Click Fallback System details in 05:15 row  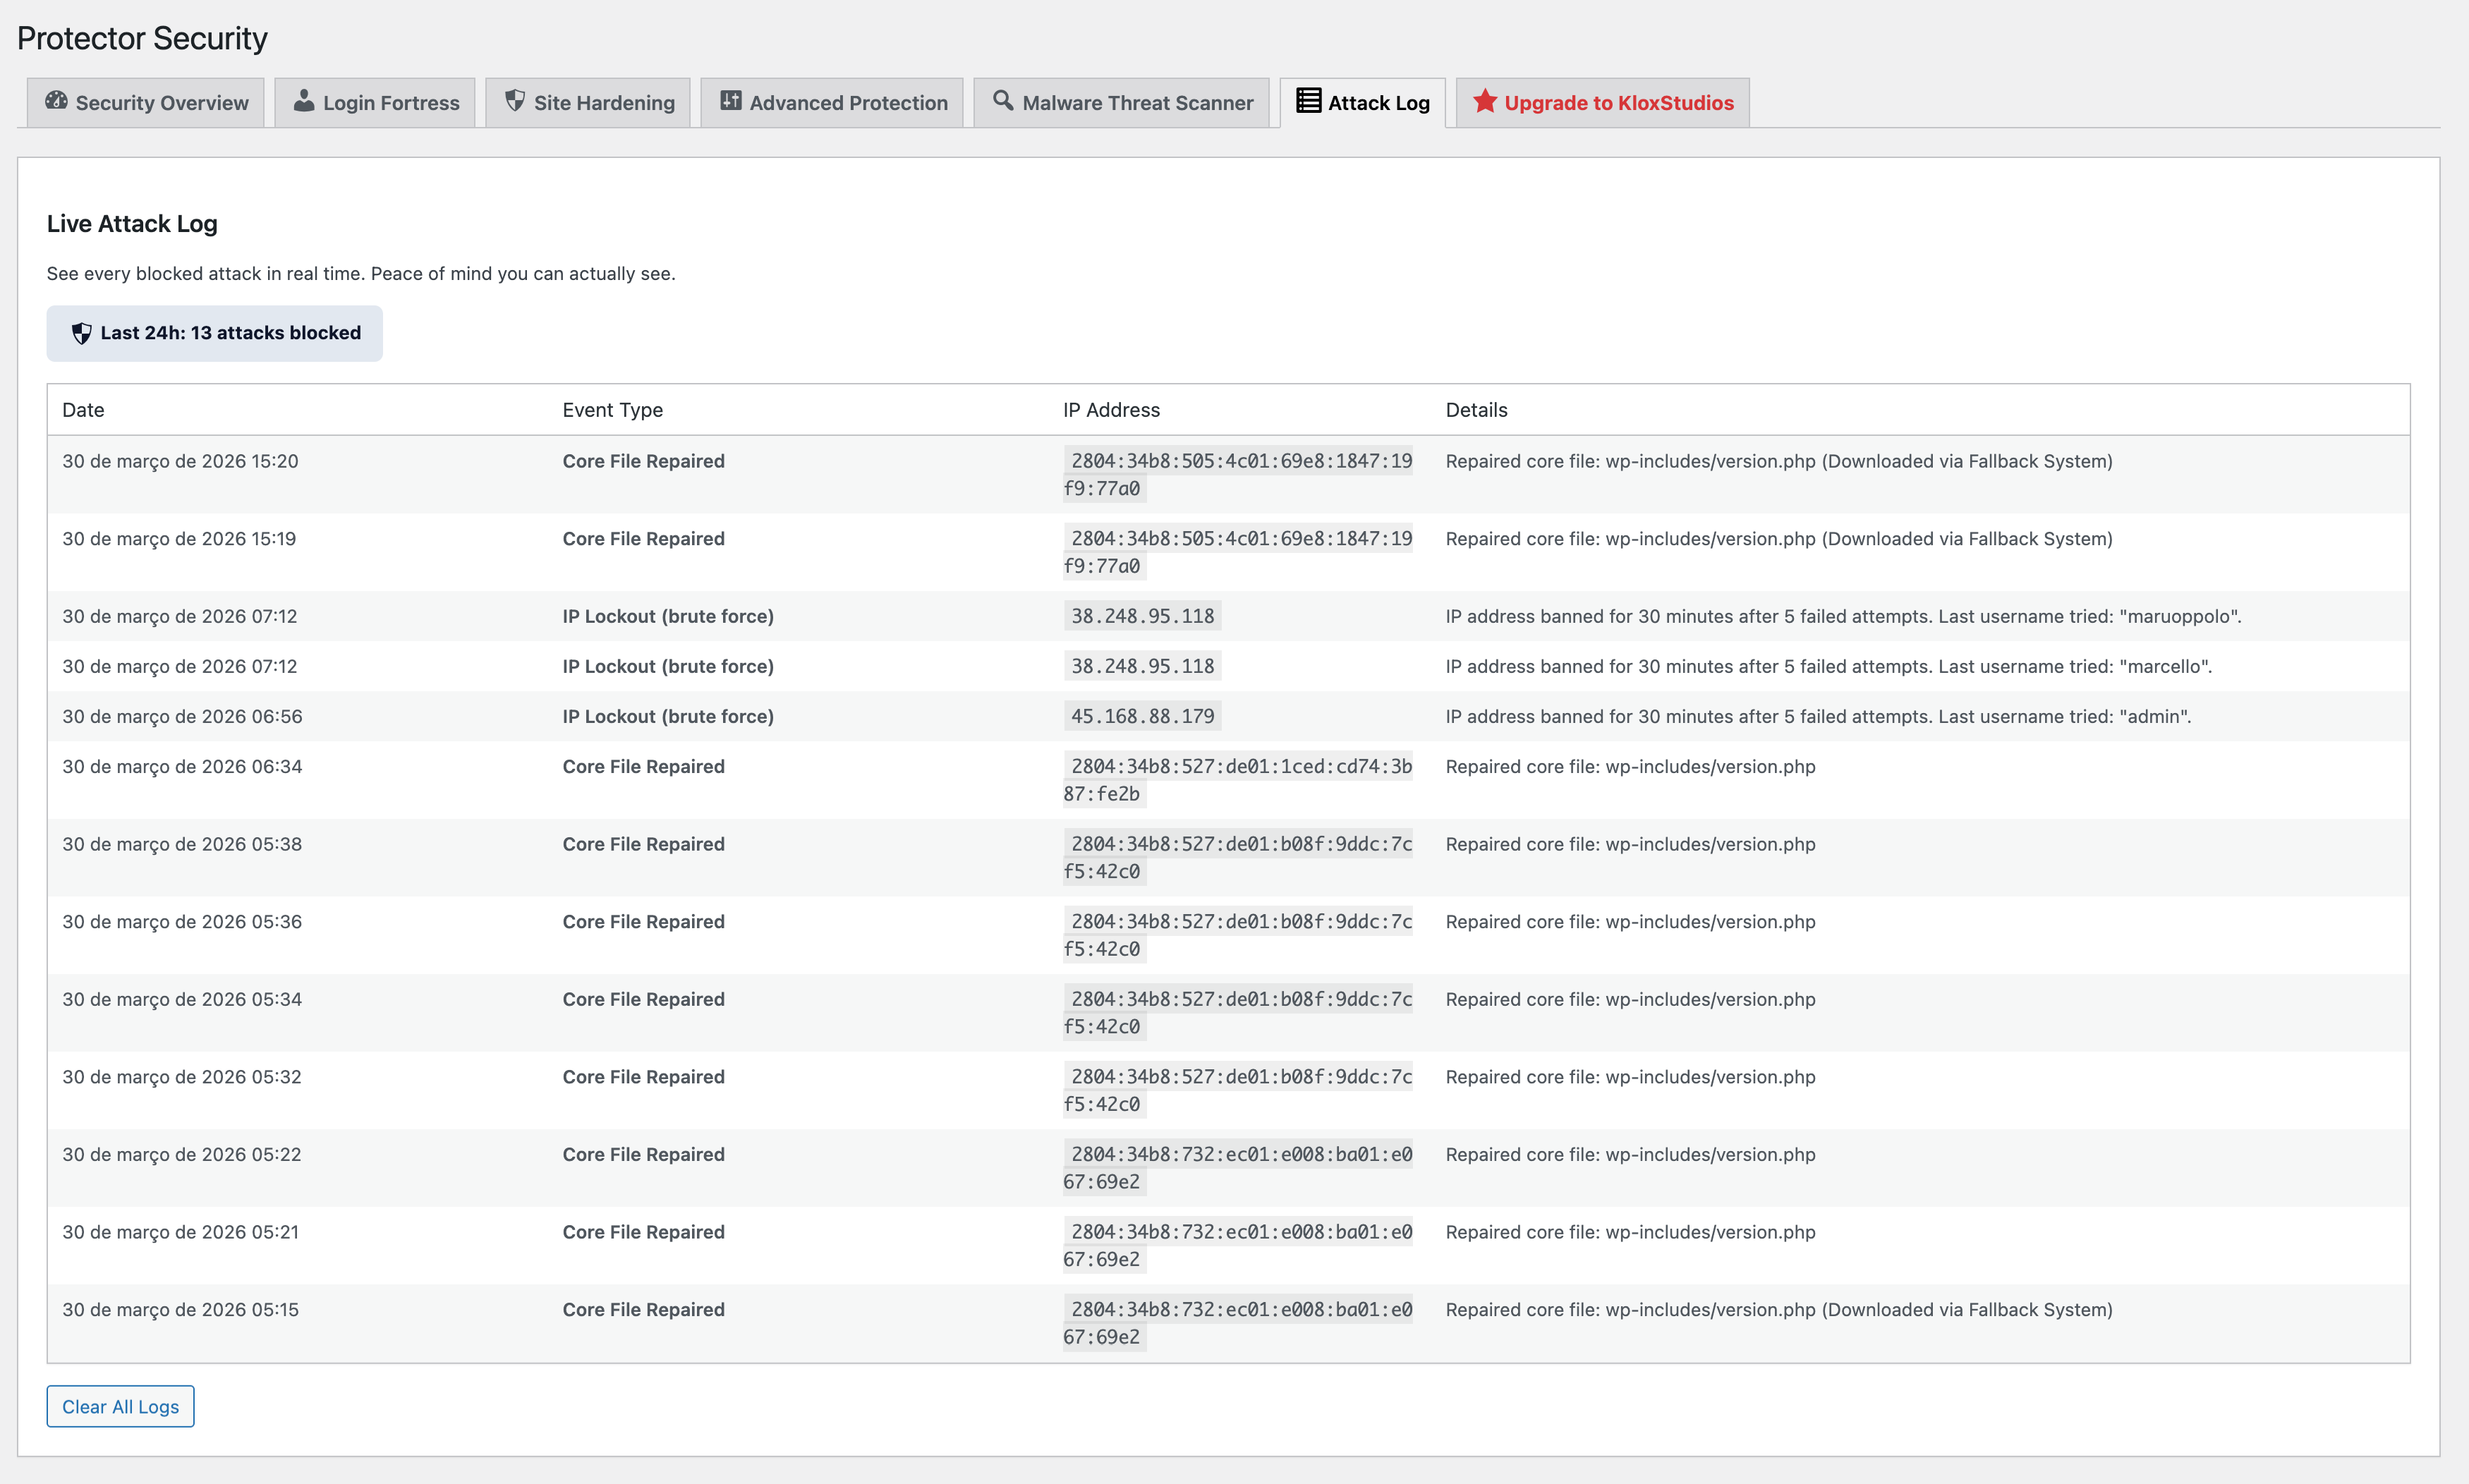point(1779,1310)
